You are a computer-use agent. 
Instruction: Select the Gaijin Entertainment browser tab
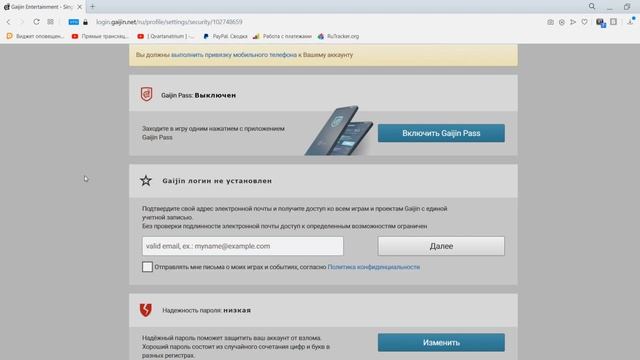click(42, 7)
